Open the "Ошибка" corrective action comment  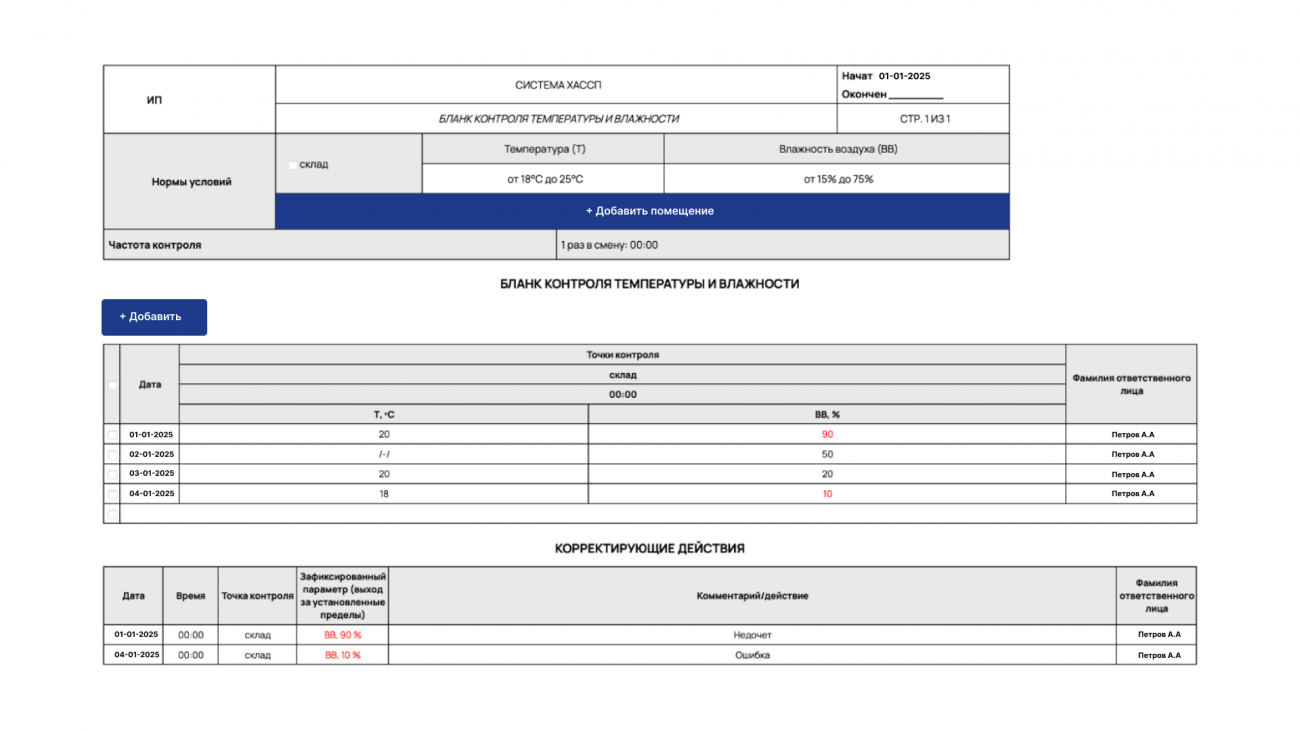(x=752, y=655)
